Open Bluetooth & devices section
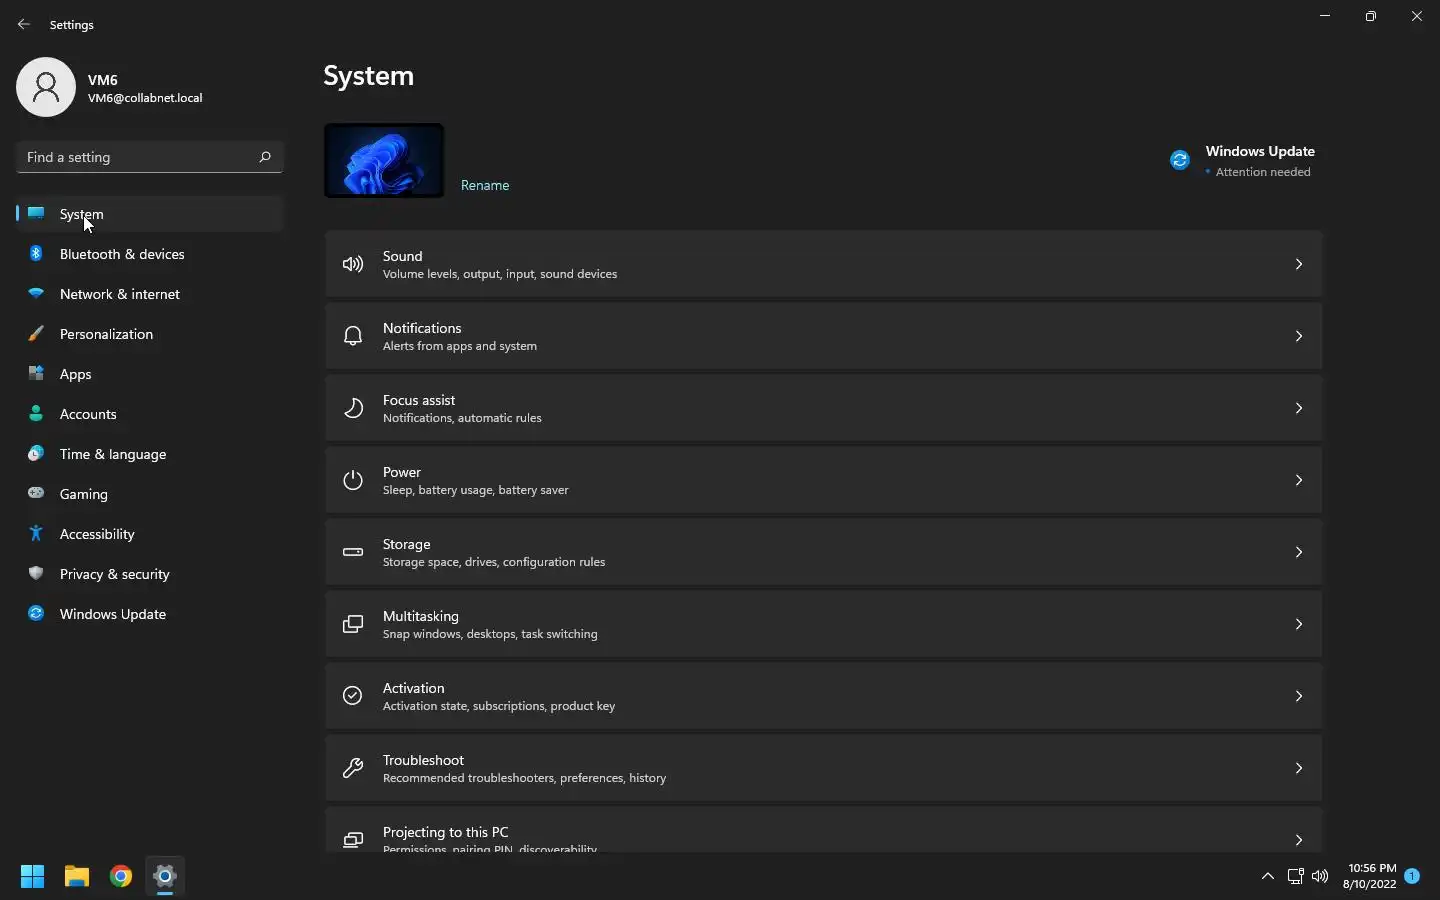 [150, 254]
